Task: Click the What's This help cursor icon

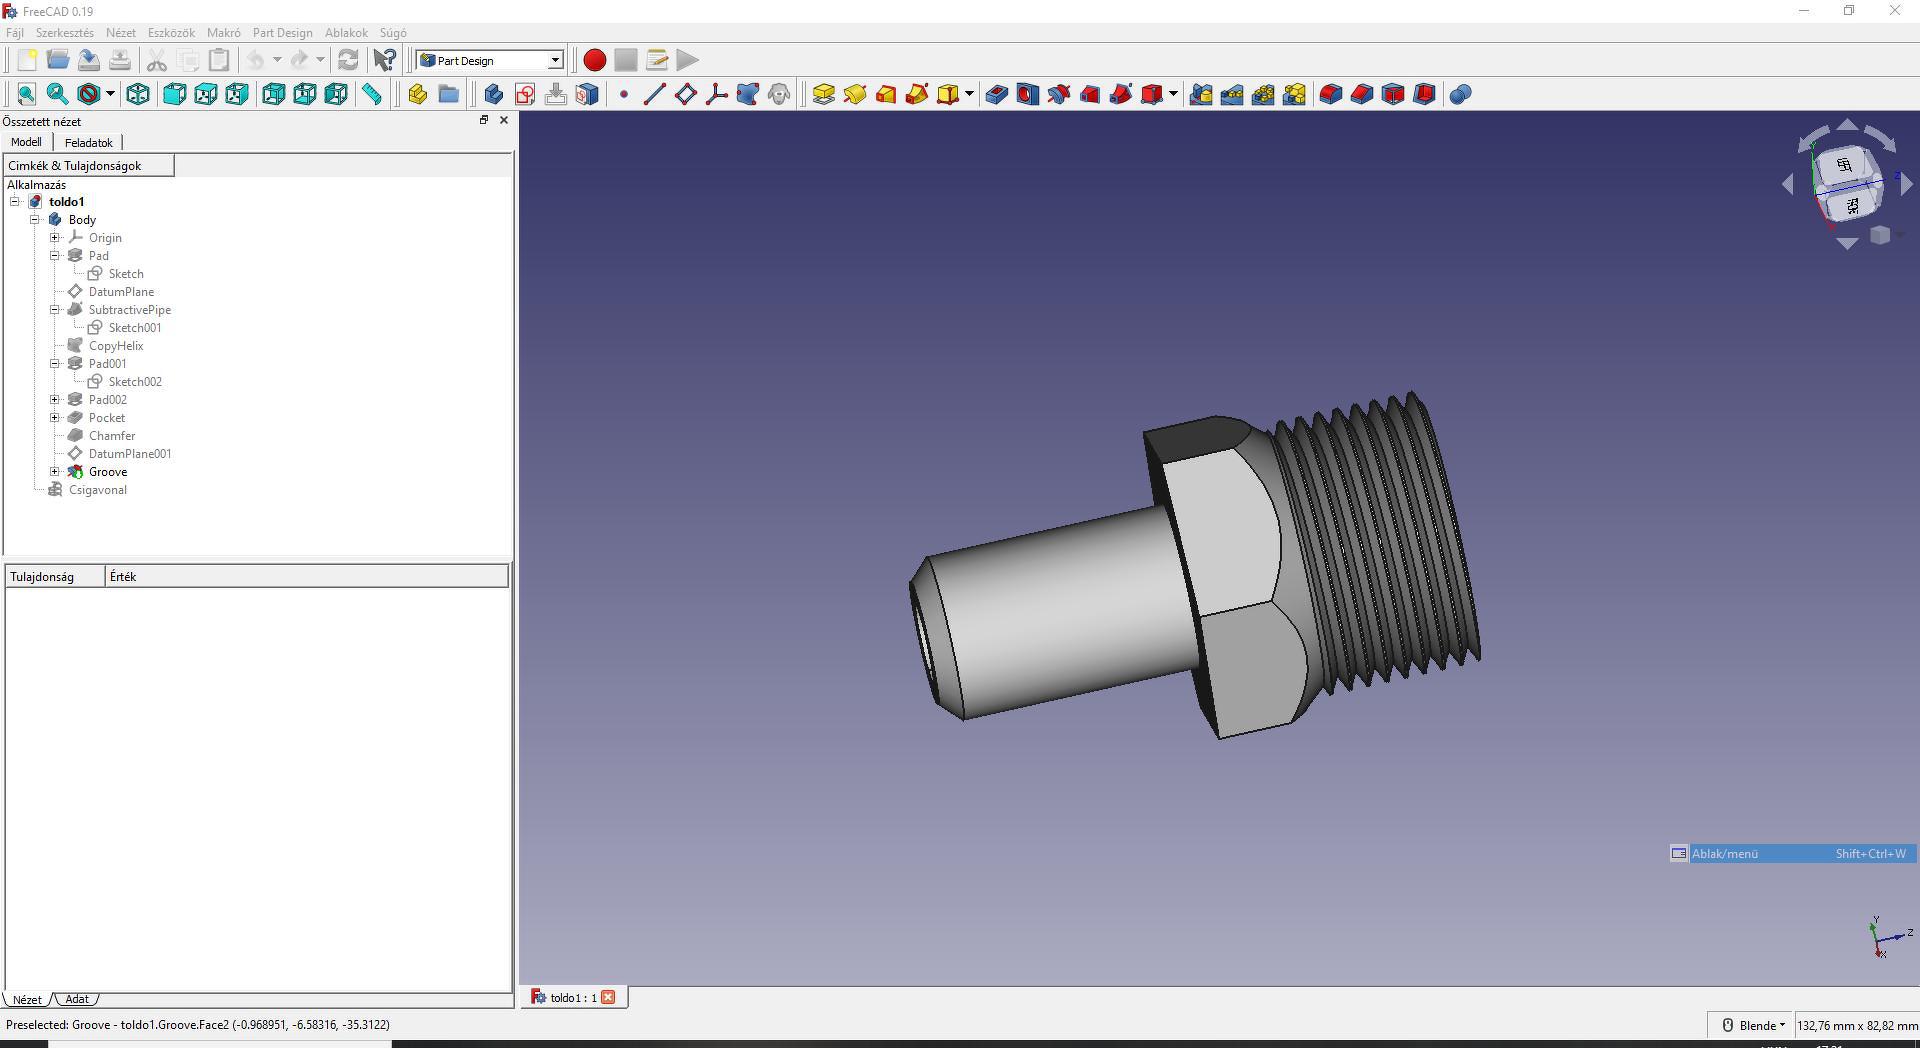Action: click(385, 60)
